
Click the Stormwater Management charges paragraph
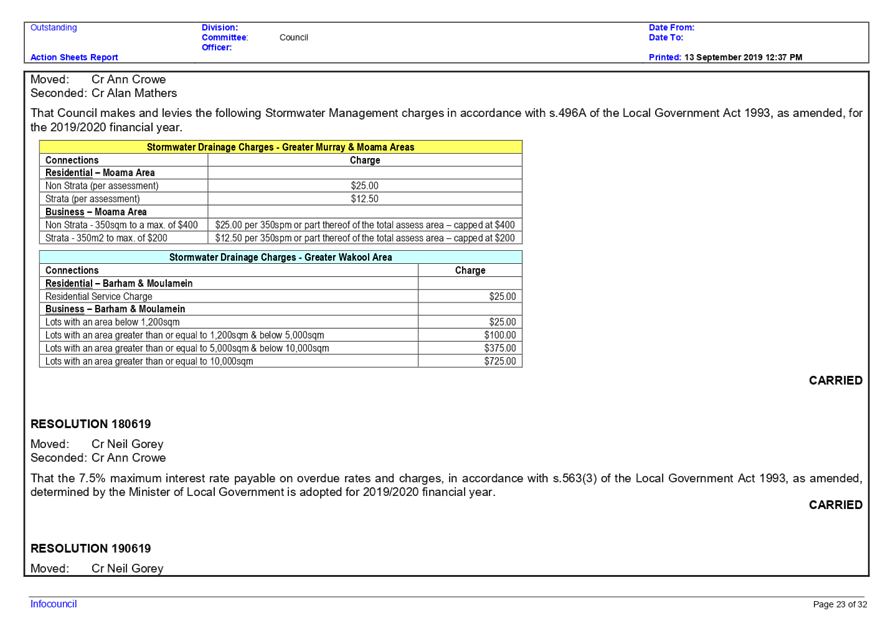[446, 120]
